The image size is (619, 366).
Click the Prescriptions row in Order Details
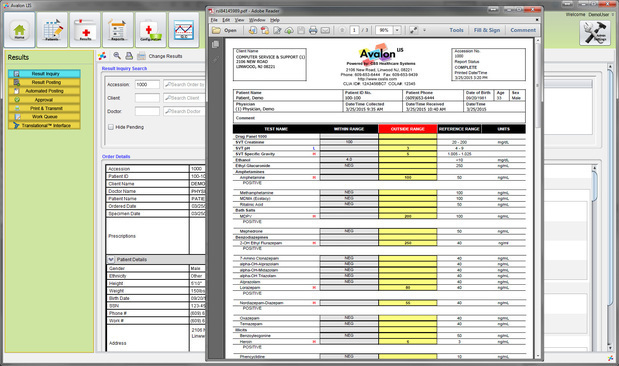tap(156, 236)
